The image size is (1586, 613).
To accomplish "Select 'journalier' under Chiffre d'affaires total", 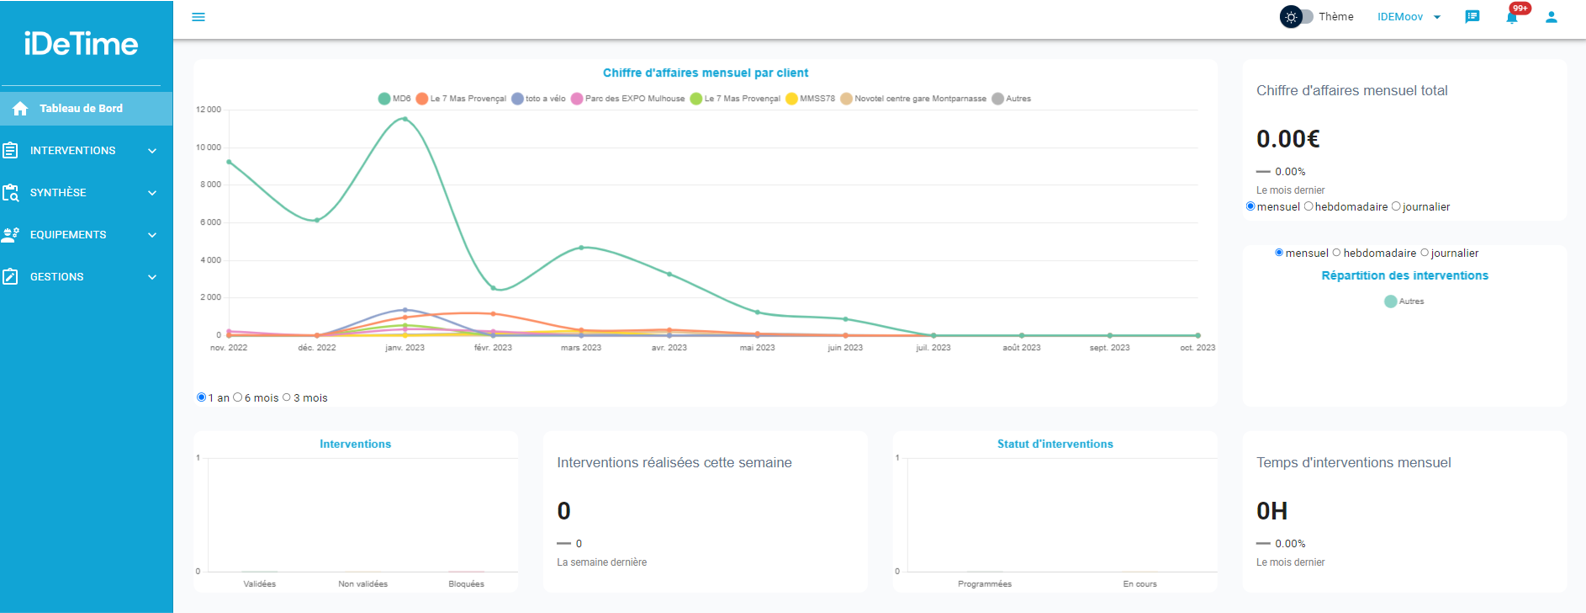I will click(1396, 206).
